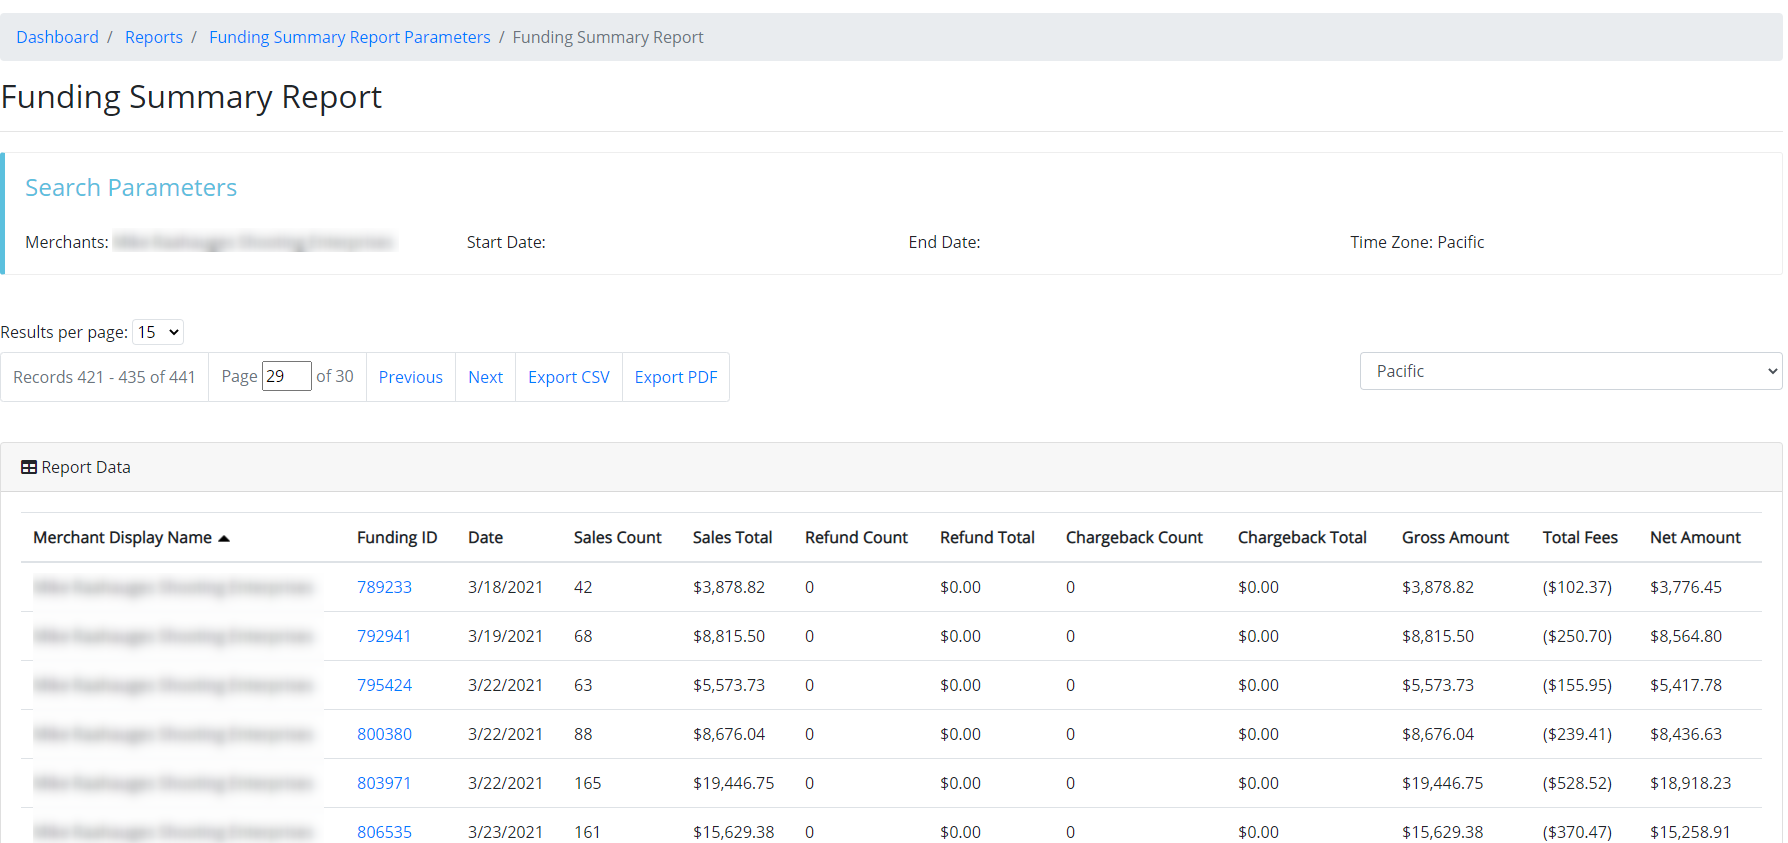Open funding ID 803971 details

click(x=384, y=783)
